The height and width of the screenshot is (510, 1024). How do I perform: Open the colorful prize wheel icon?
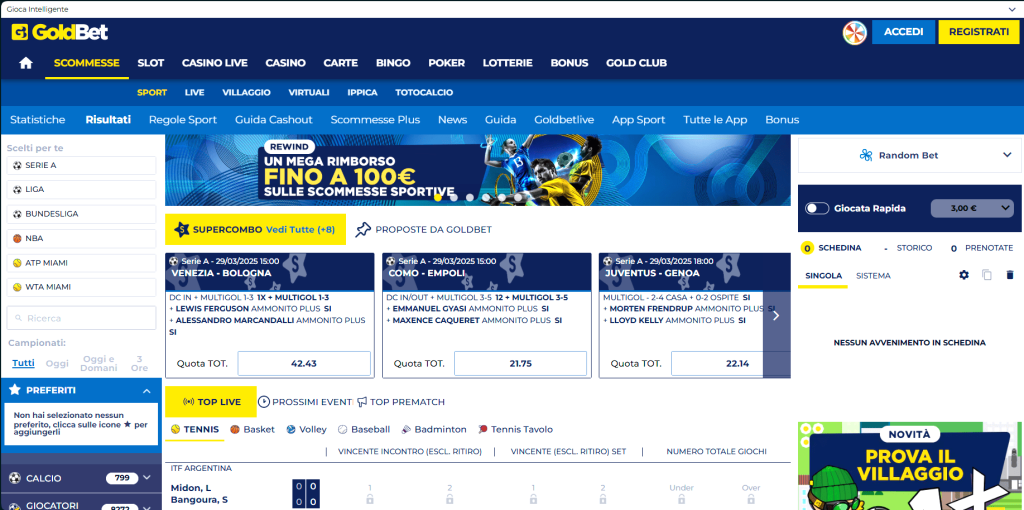854,32
